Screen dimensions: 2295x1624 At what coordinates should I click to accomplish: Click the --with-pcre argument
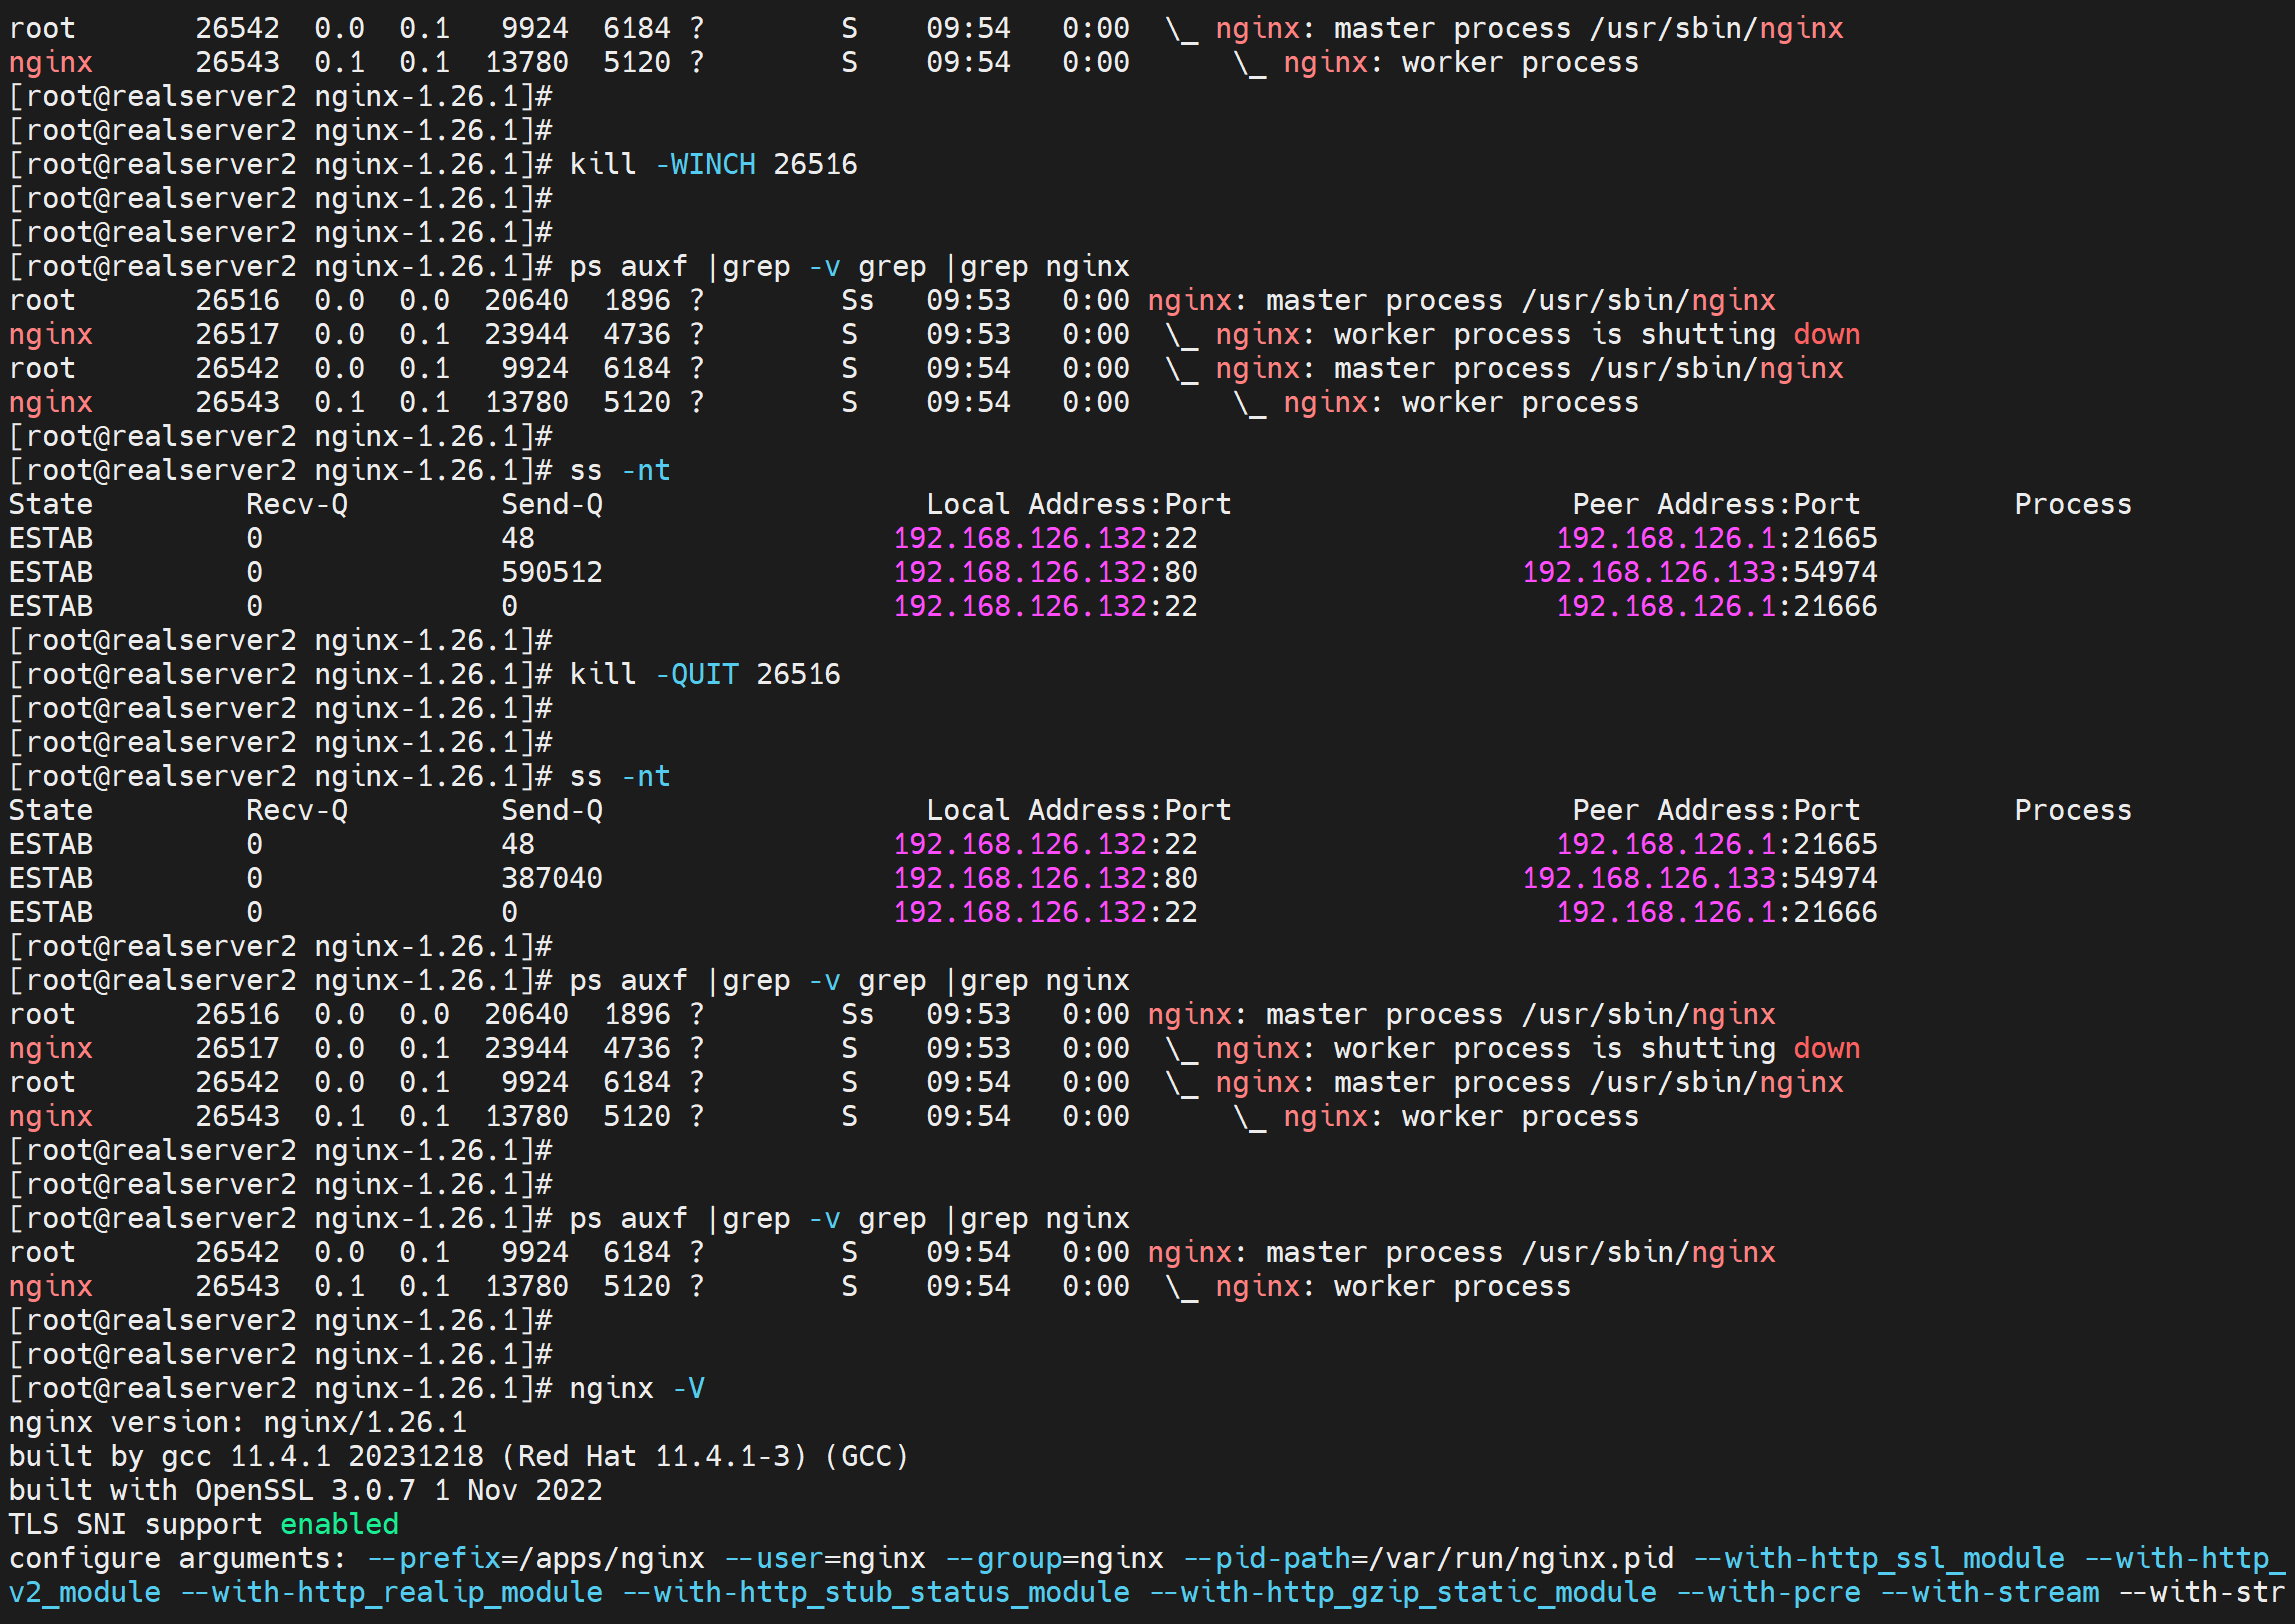point(1768,1592)
